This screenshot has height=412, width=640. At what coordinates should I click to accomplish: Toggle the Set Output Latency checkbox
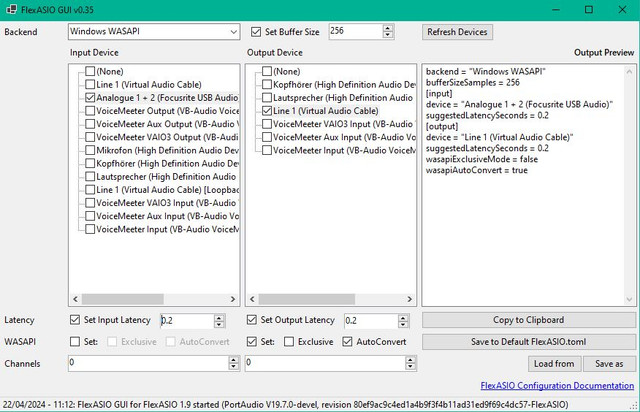tap(252, 320)
